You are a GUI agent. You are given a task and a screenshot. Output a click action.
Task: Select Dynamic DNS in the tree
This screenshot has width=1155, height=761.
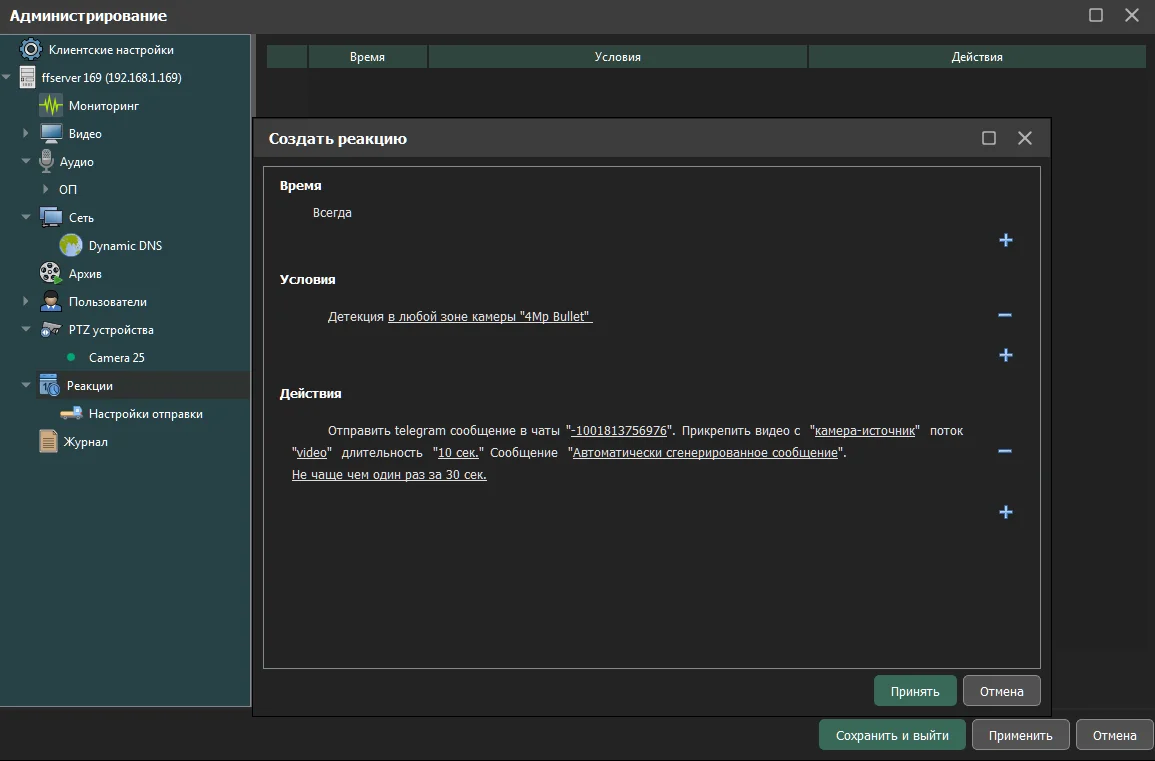click(x=125, y=245)
